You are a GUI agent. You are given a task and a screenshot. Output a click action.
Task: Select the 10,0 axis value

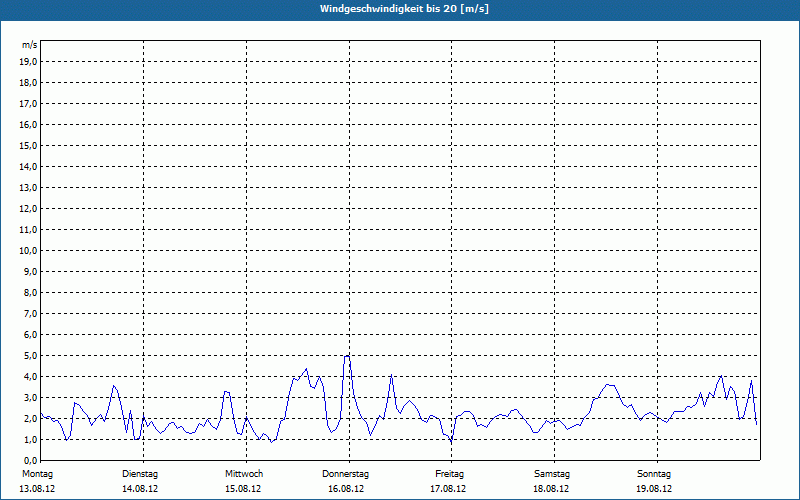click(x=29, y=251)
